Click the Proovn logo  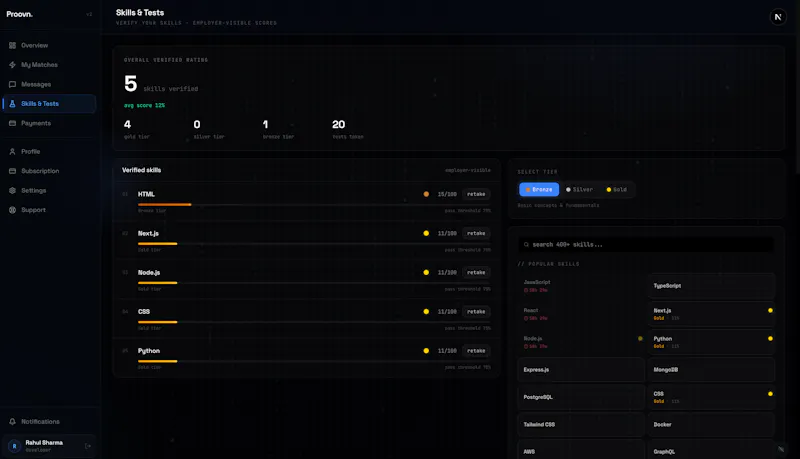[19, 14]
